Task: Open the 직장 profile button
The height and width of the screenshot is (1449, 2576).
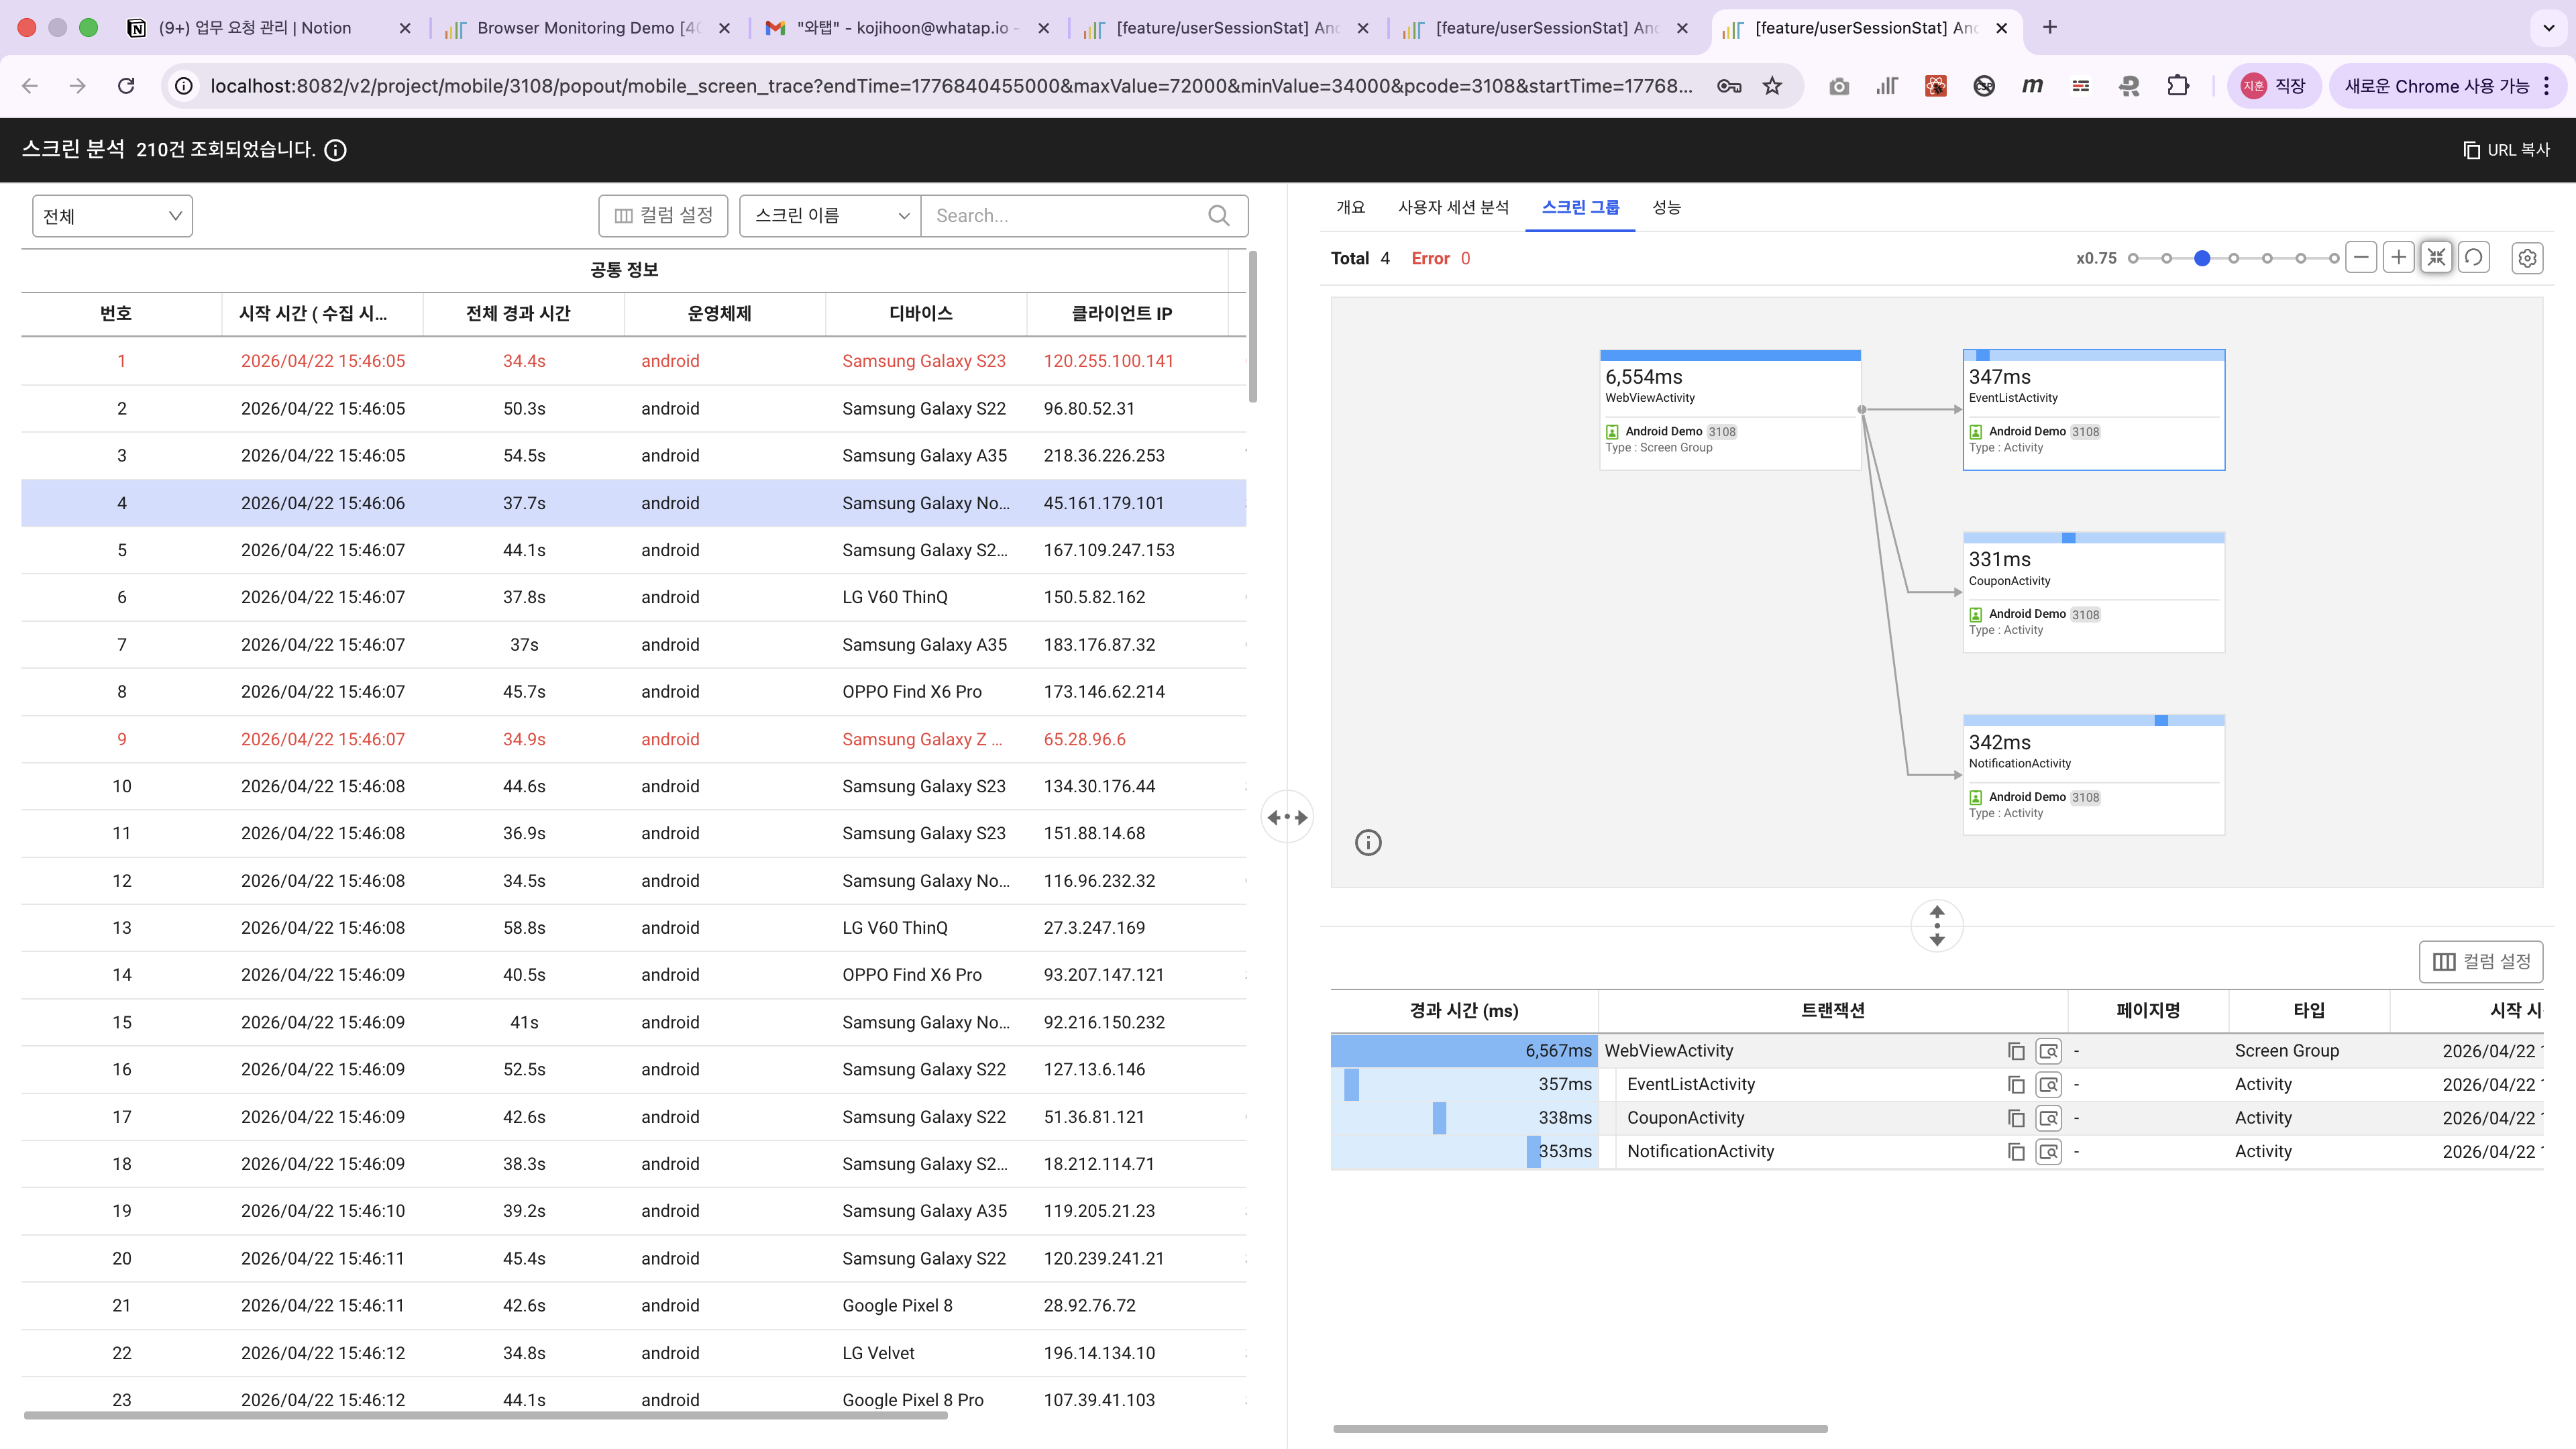Action: point(2273,86)
